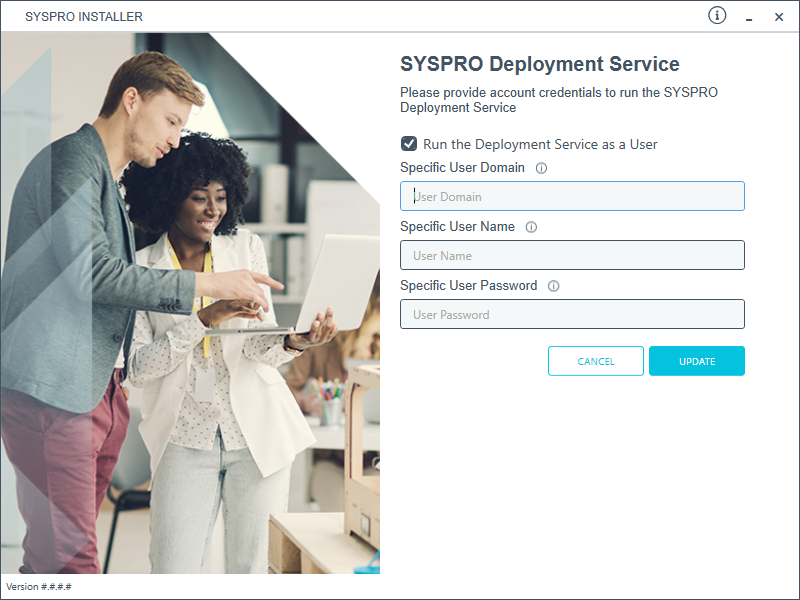Select the User Password entry field
This screenshot has width=800, height=600.
(x=572, y=314)
